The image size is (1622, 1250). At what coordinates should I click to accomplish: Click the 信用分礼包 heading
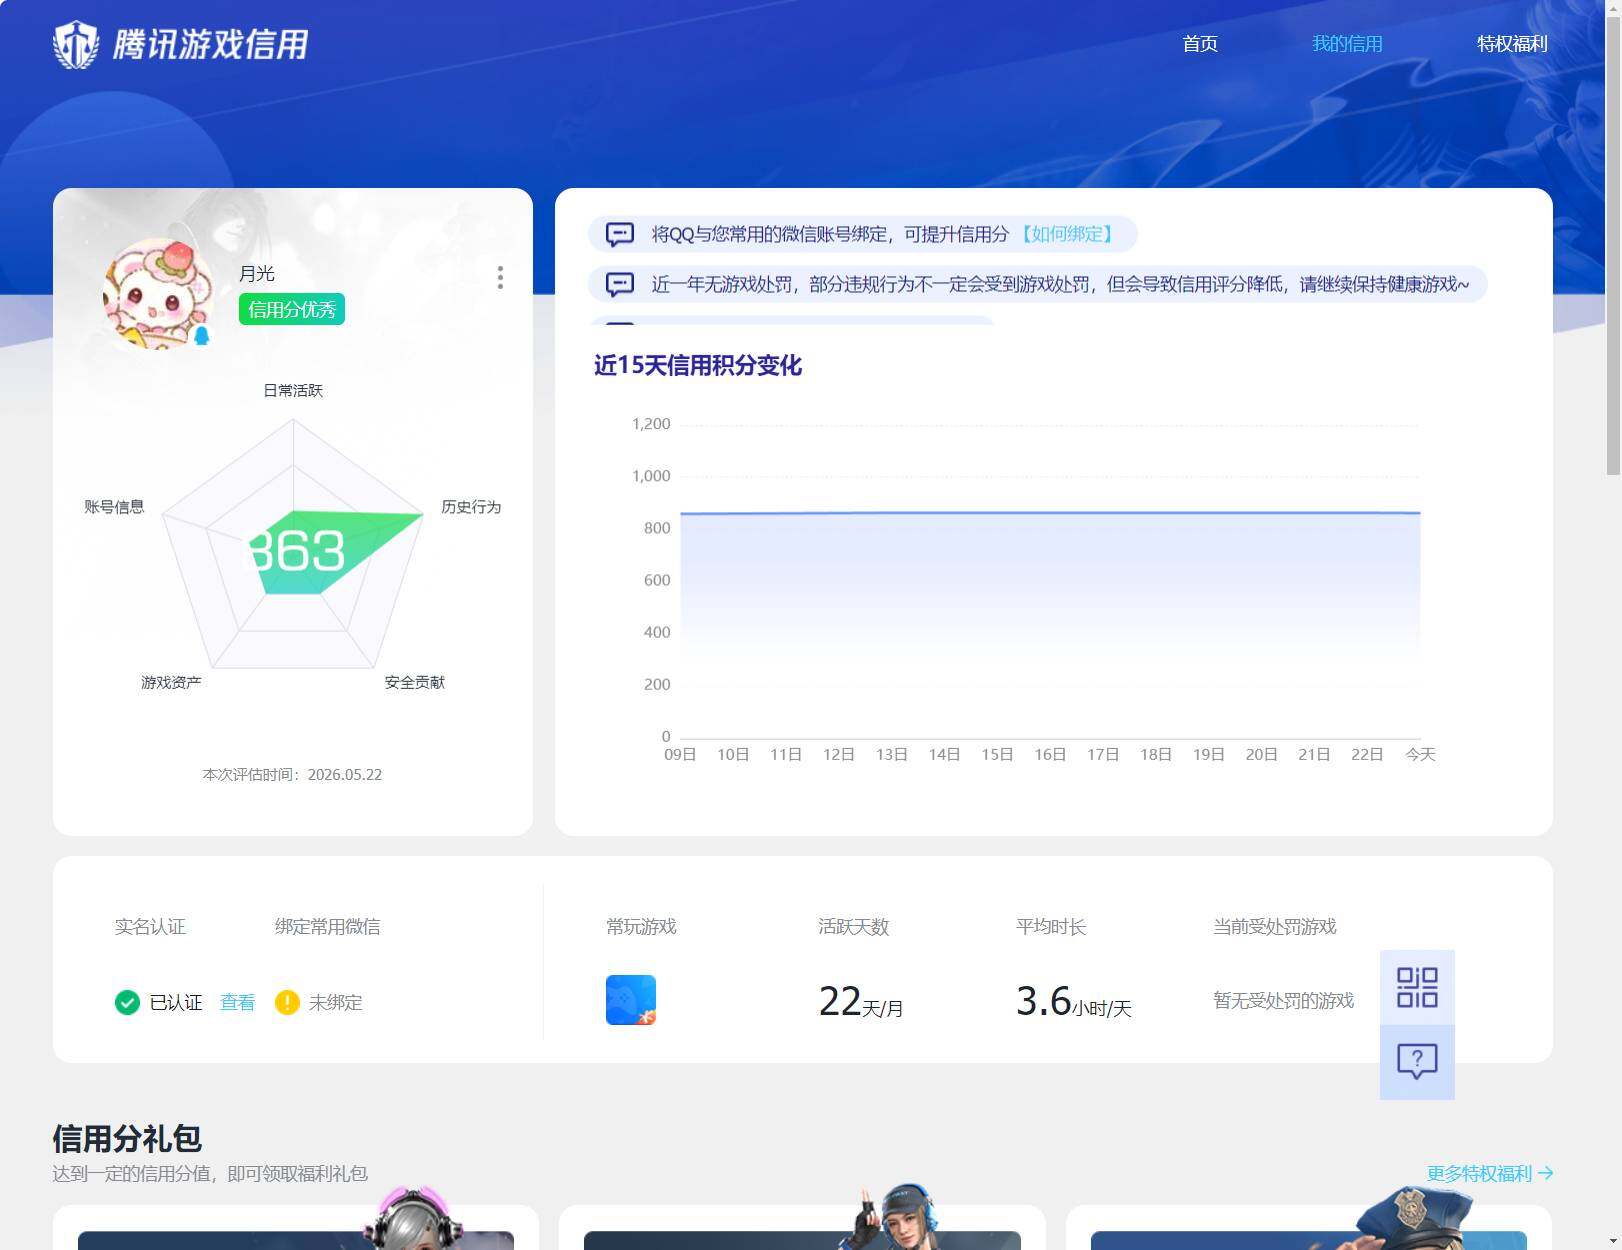click(127, 1139)
